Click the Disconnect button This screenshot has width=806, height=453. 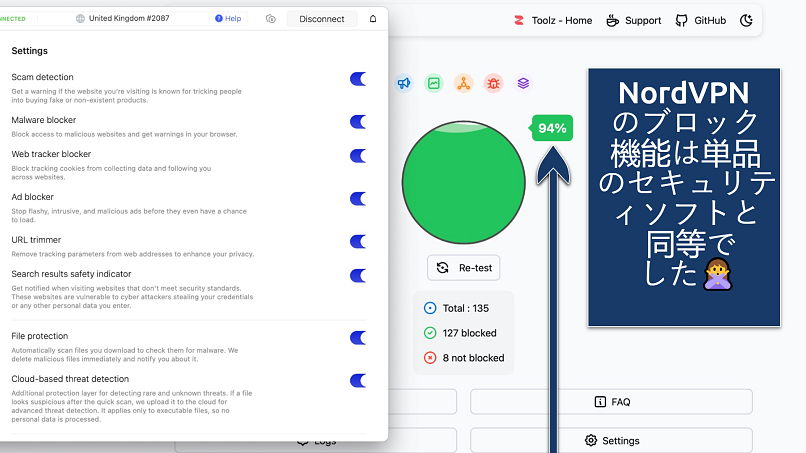322,19
